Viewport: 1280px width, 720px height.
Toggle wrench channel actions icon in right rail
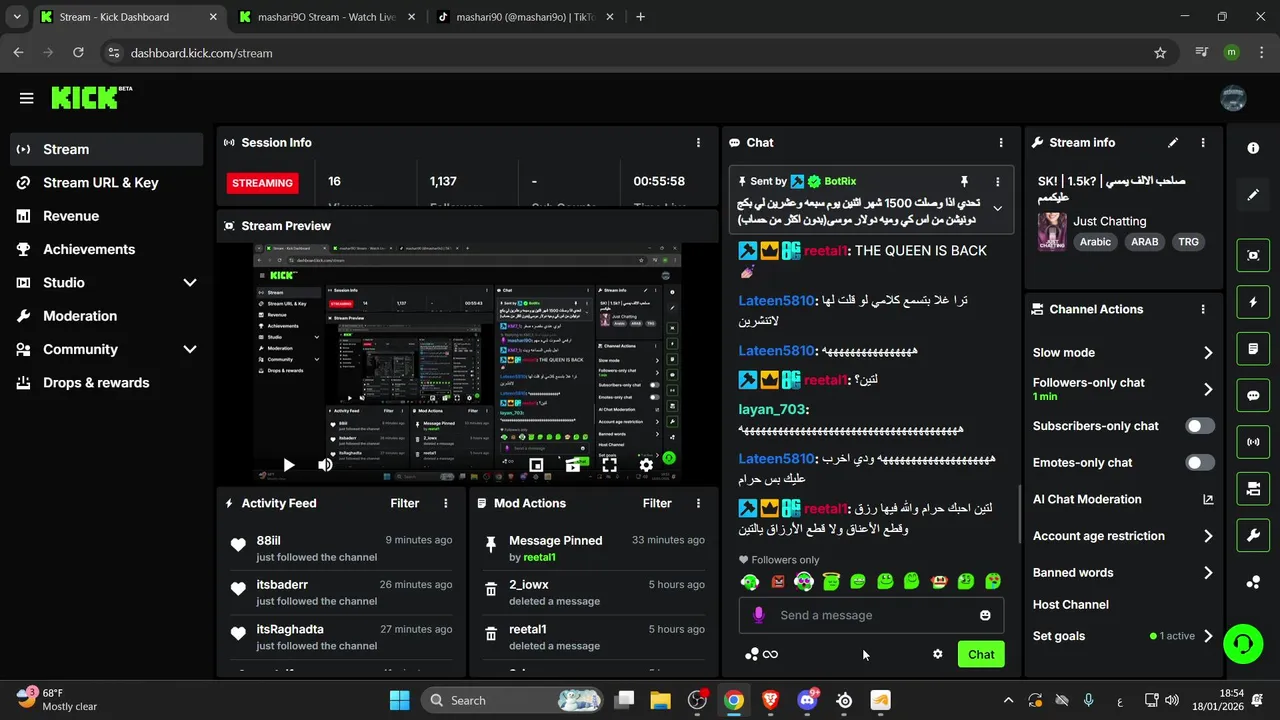tap(1253, 535)
